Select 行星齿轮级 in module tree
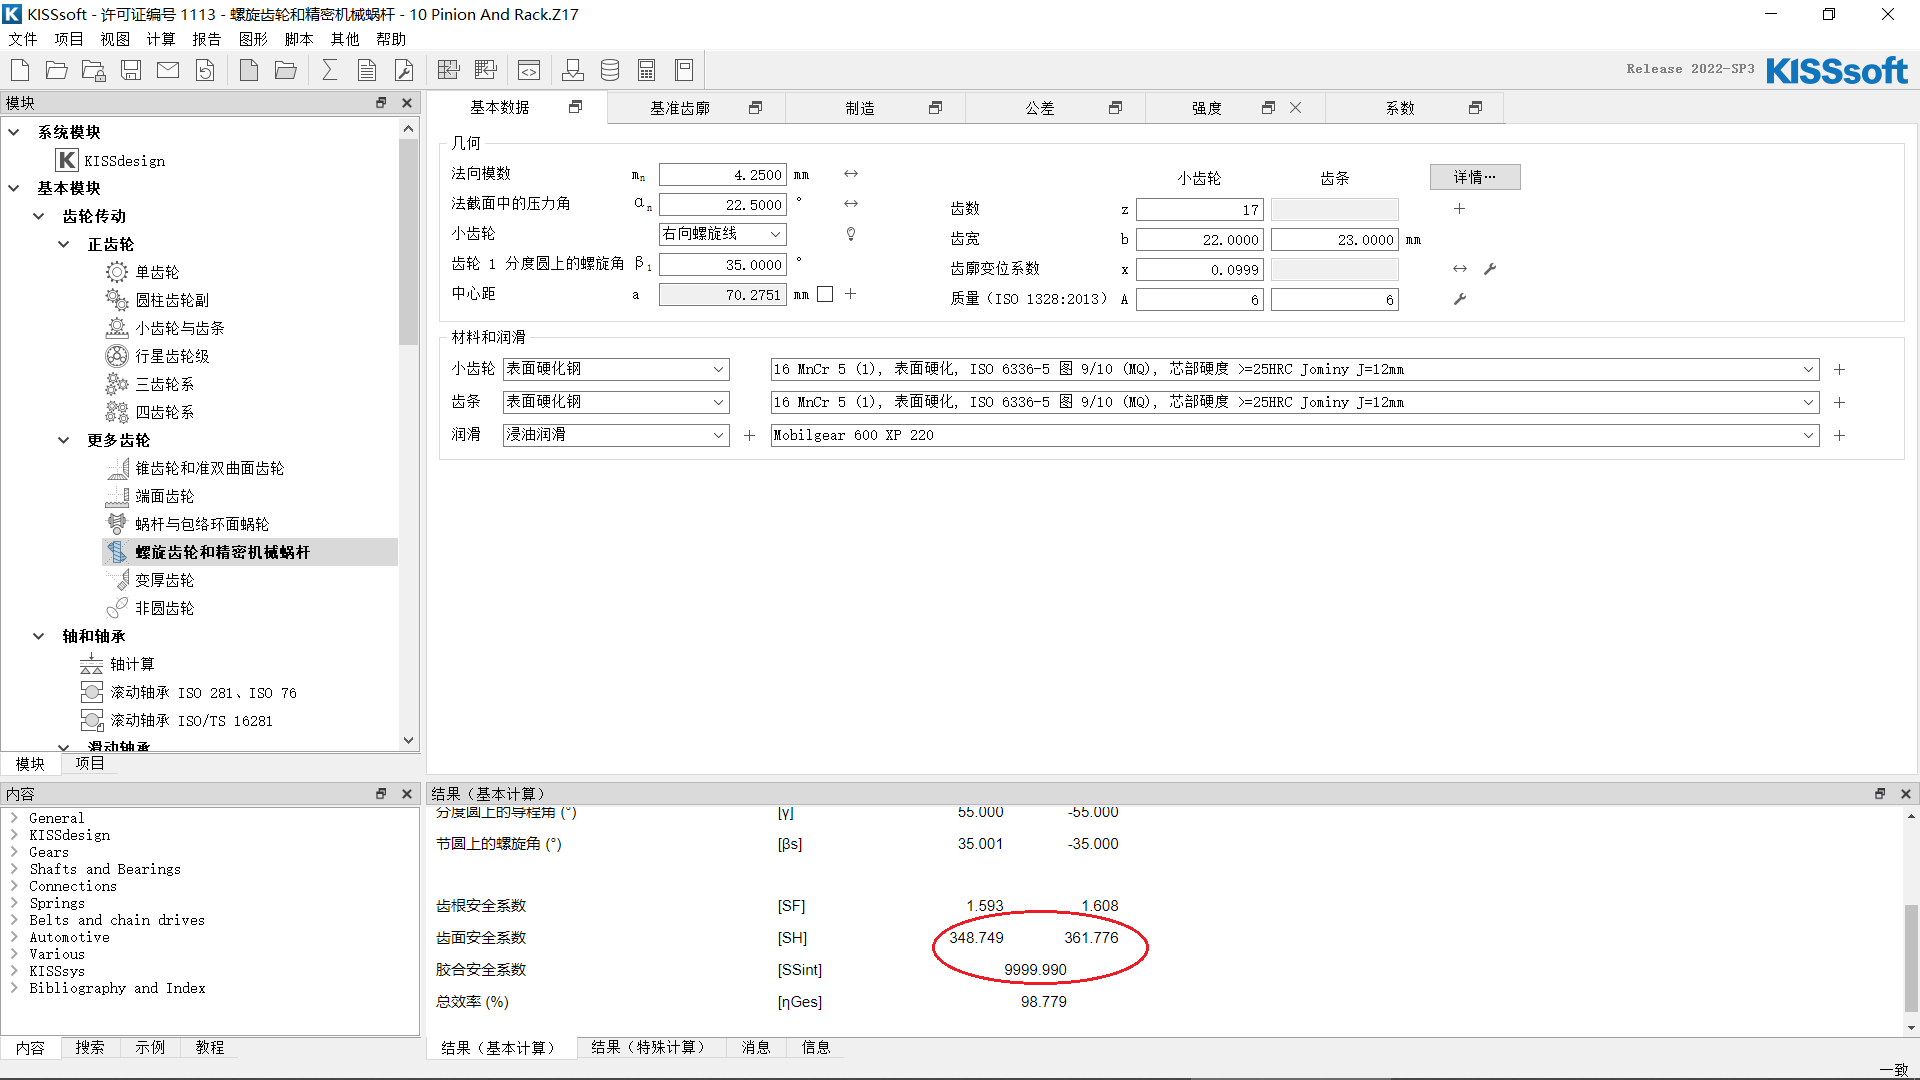 (172, 356)
